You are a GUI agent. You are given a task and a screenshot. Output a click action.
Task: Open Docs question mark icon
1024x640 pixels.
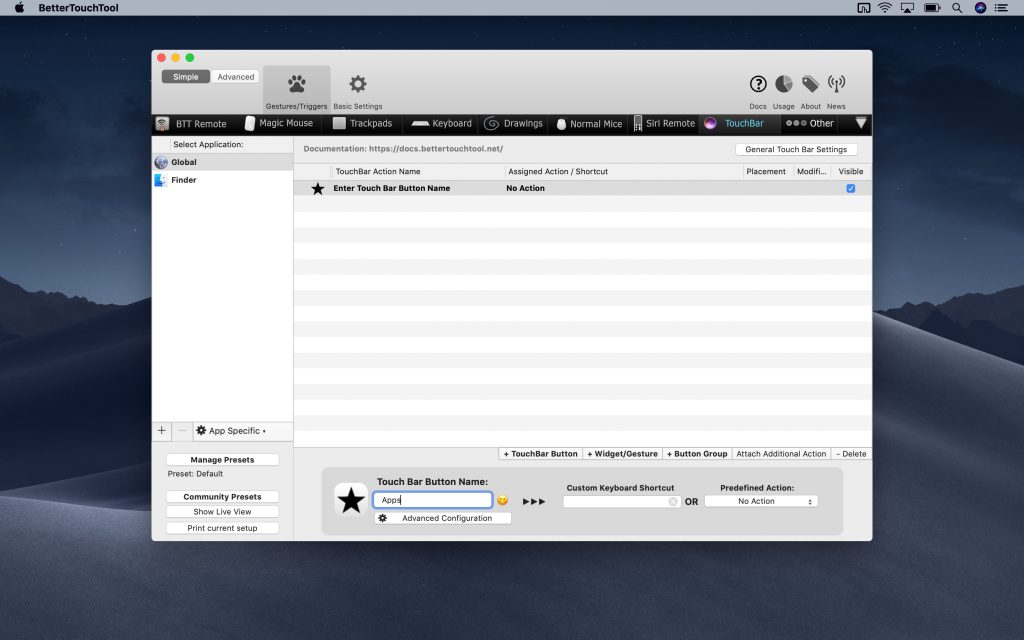pyautogui.click(x=758, y=84)
